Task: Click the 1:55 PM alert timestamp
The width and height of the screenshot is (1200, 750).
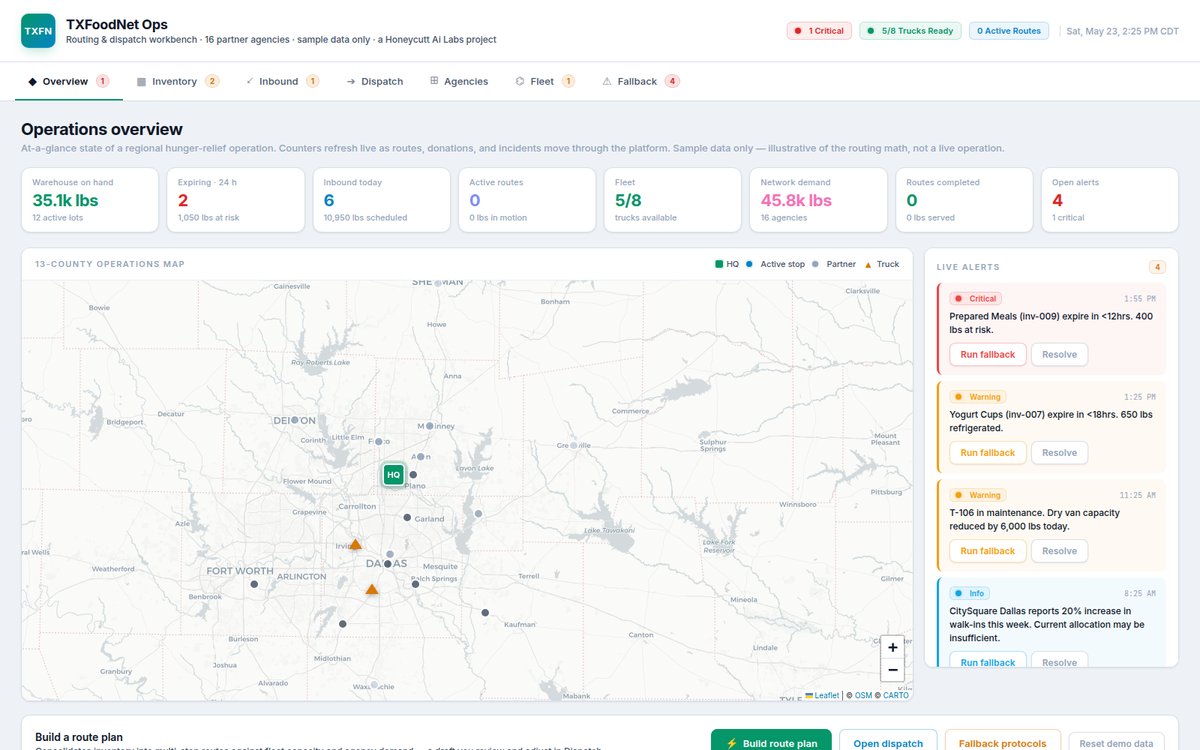Action: [x=1139, y=298]
